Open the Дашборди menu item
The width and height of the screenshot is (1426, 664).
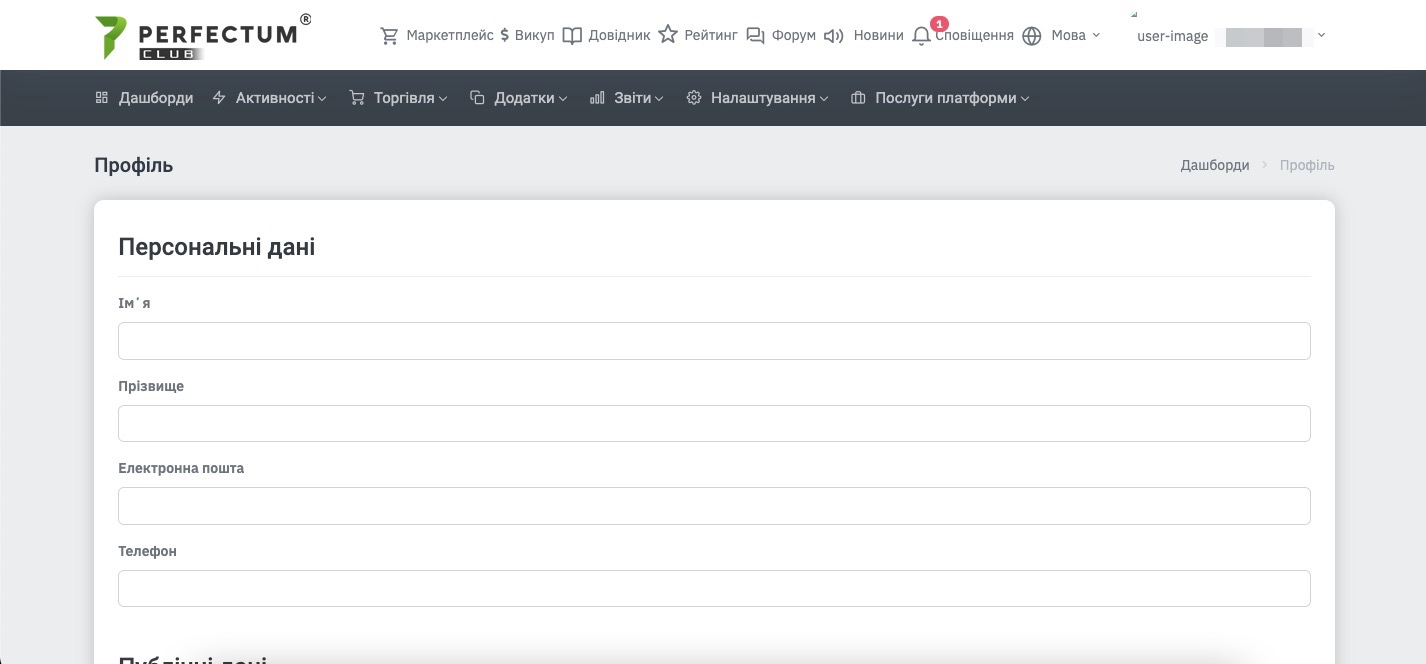tap(145, 98)
